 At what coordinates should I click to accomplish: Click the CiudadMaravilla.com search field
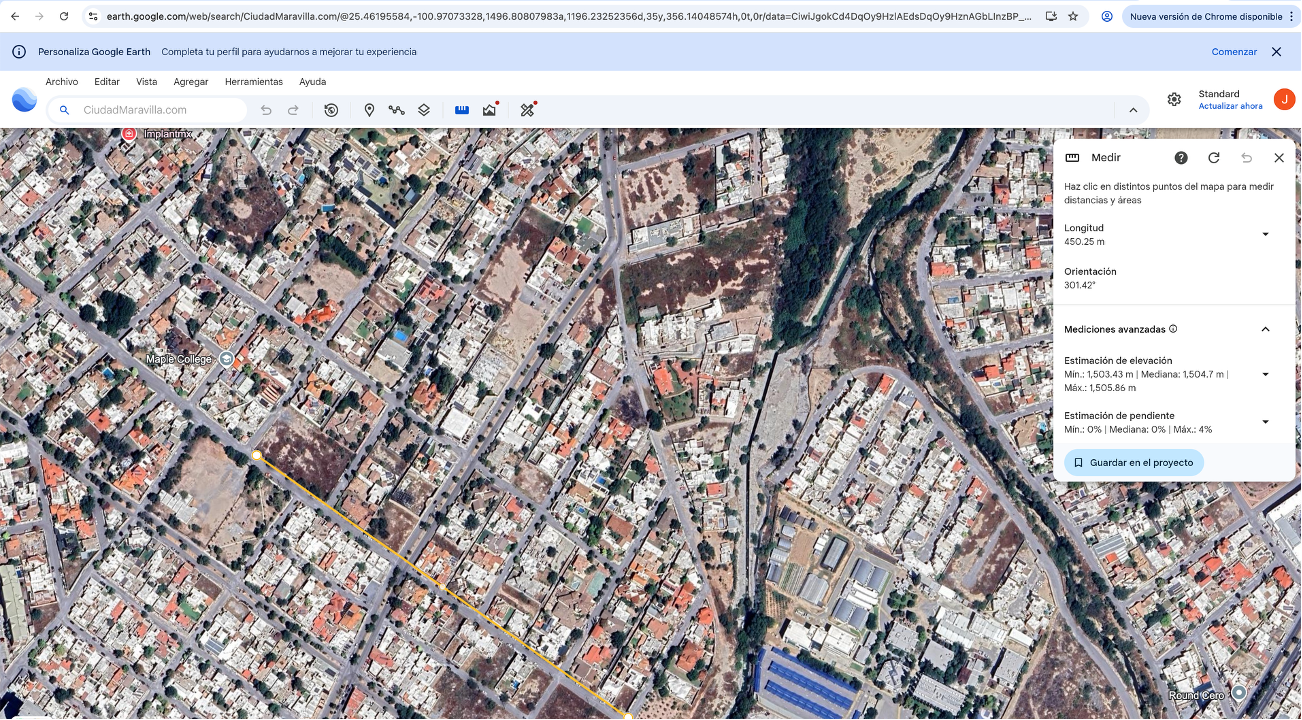[x=150, y=110]
